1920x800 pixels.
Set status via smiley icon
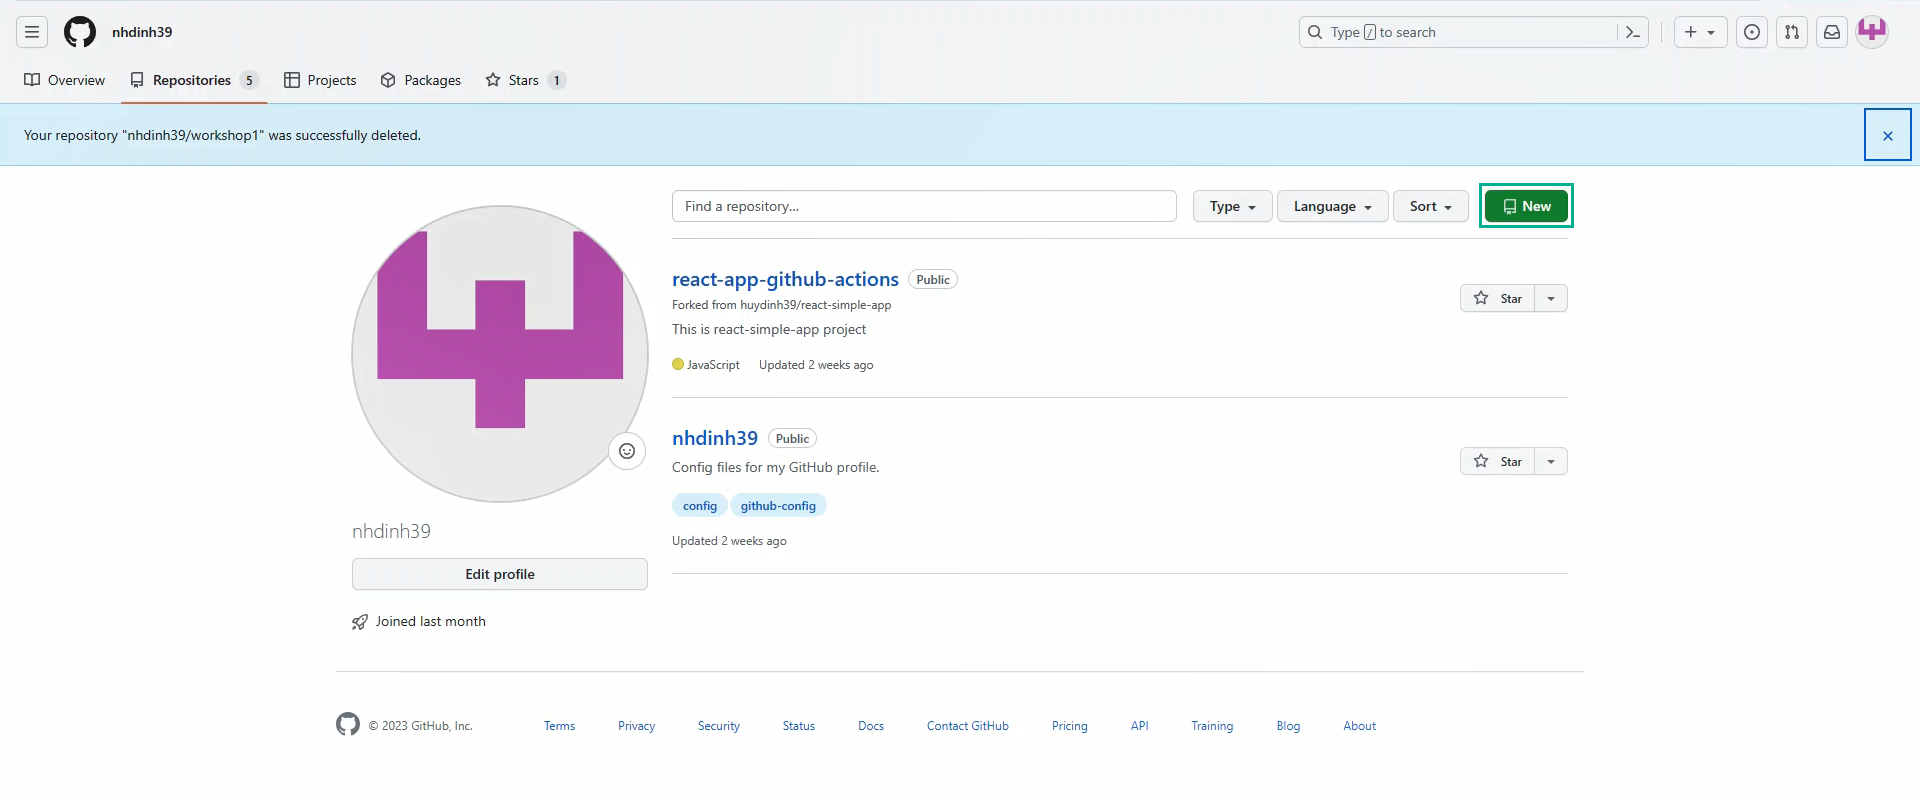click(x=627, y=451)
